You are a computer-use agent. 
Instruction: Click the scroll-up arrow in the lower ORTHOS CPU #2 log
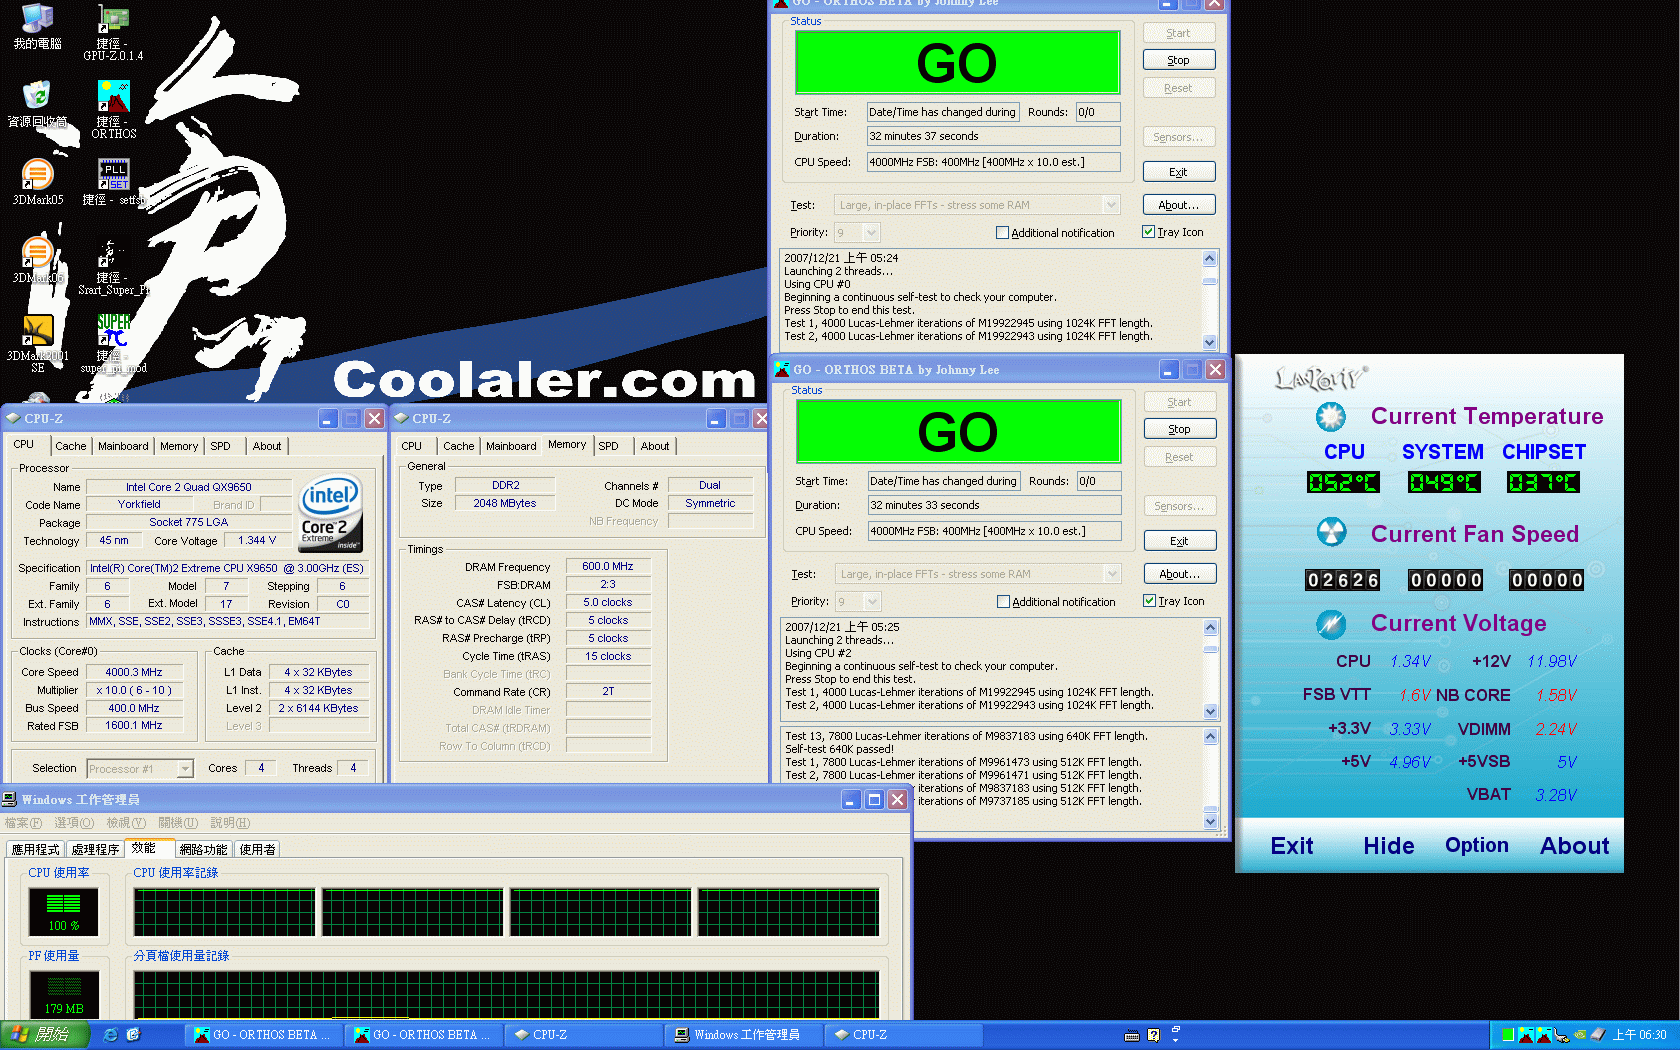pos(1211,627)
